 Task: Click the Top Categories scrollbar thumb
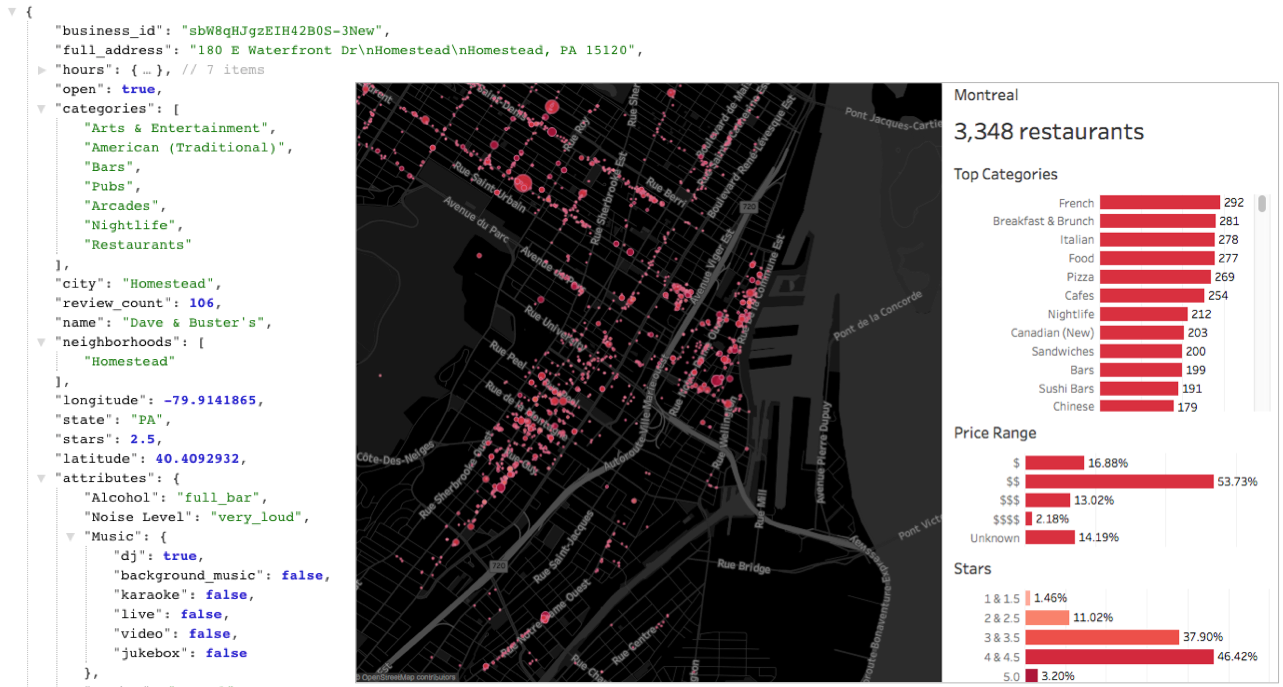[1262, 203]
